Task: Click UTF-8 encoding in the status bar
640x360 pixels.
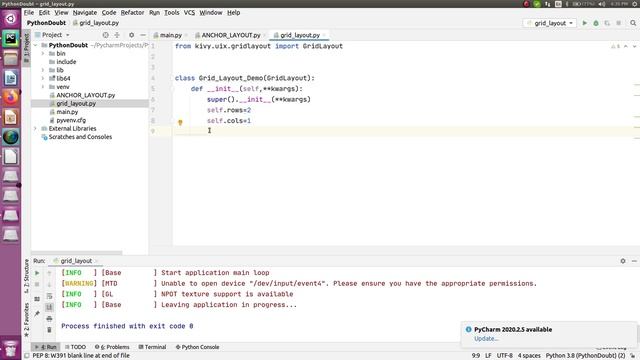Action: coord(504,356)
